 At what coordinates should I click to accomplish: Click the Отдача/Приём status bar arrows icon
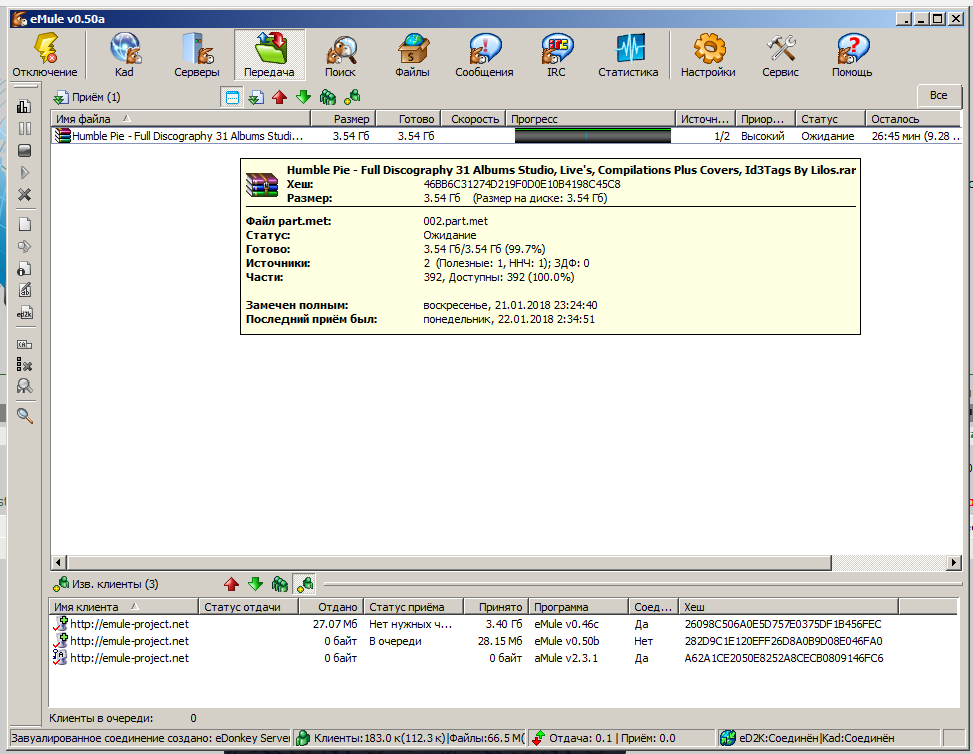pyautogui.click(x=539, y=738)
